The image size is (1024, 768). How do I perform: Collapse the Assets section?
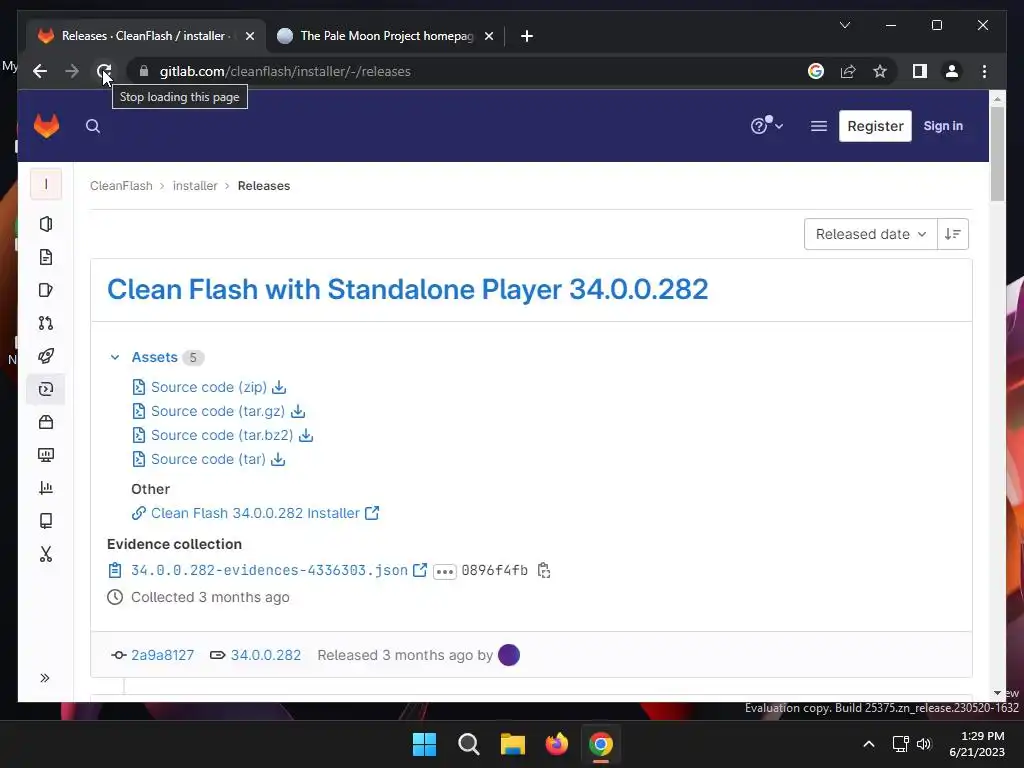click(x=115, y=357)
